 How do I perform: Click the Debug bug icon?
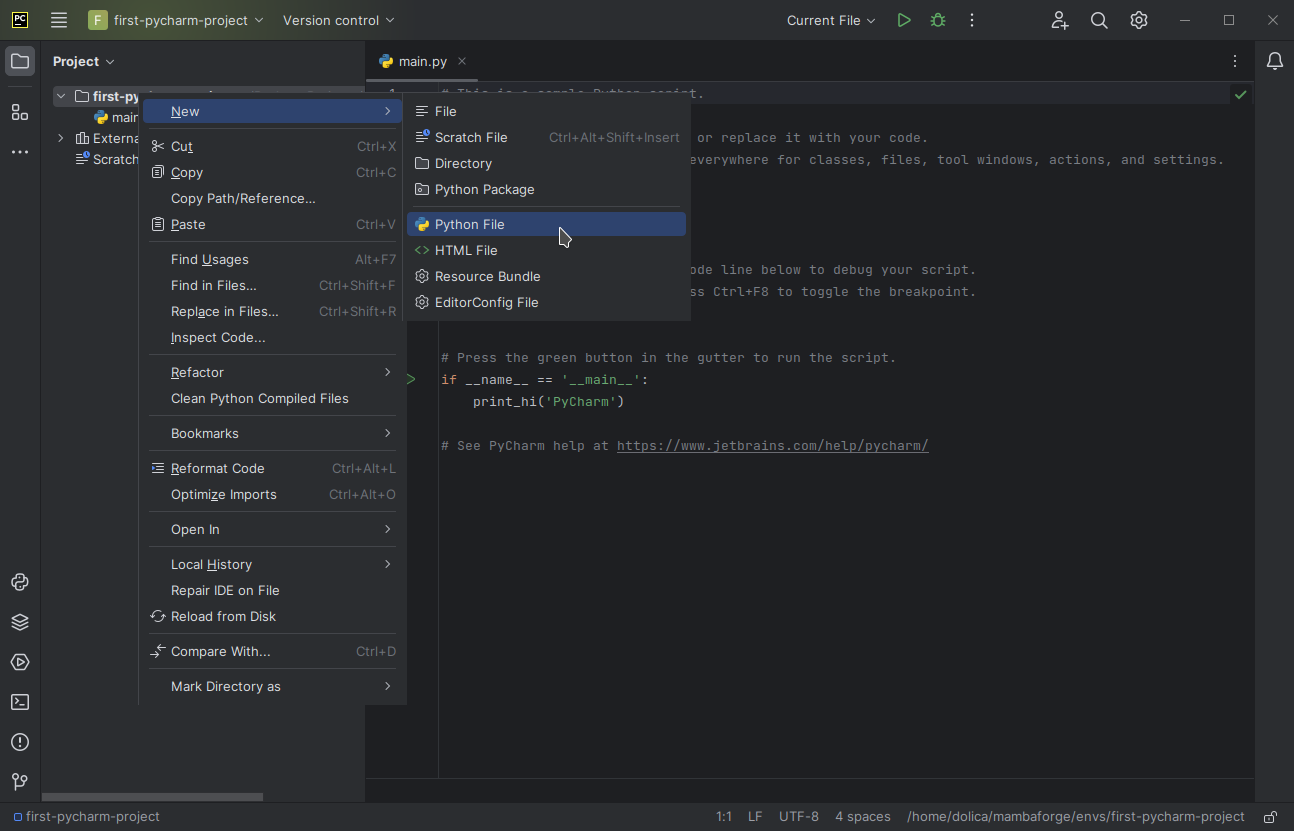point(938,20)
